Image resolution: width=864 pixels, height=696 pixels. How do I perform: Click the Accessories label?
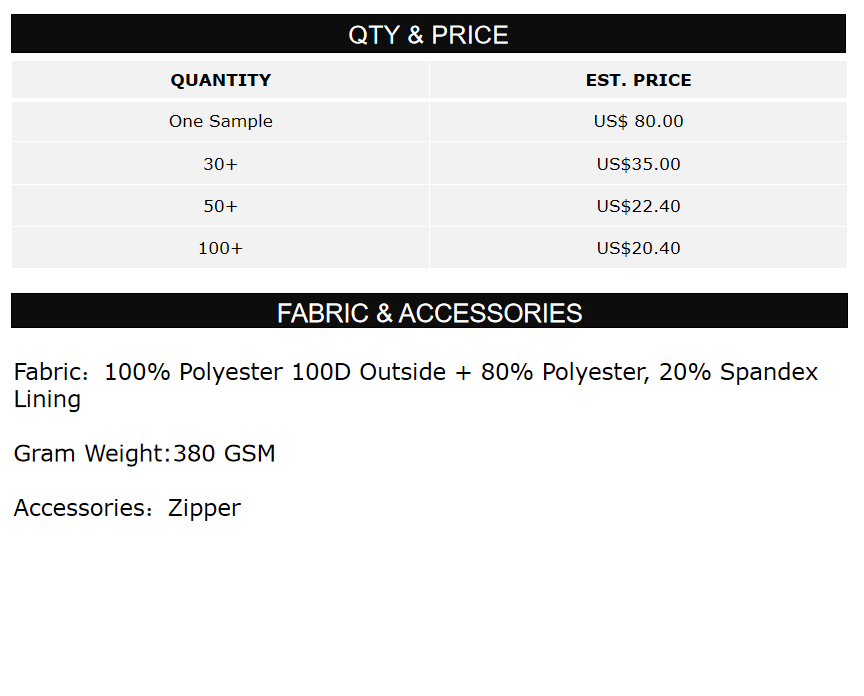pos(80,508)
